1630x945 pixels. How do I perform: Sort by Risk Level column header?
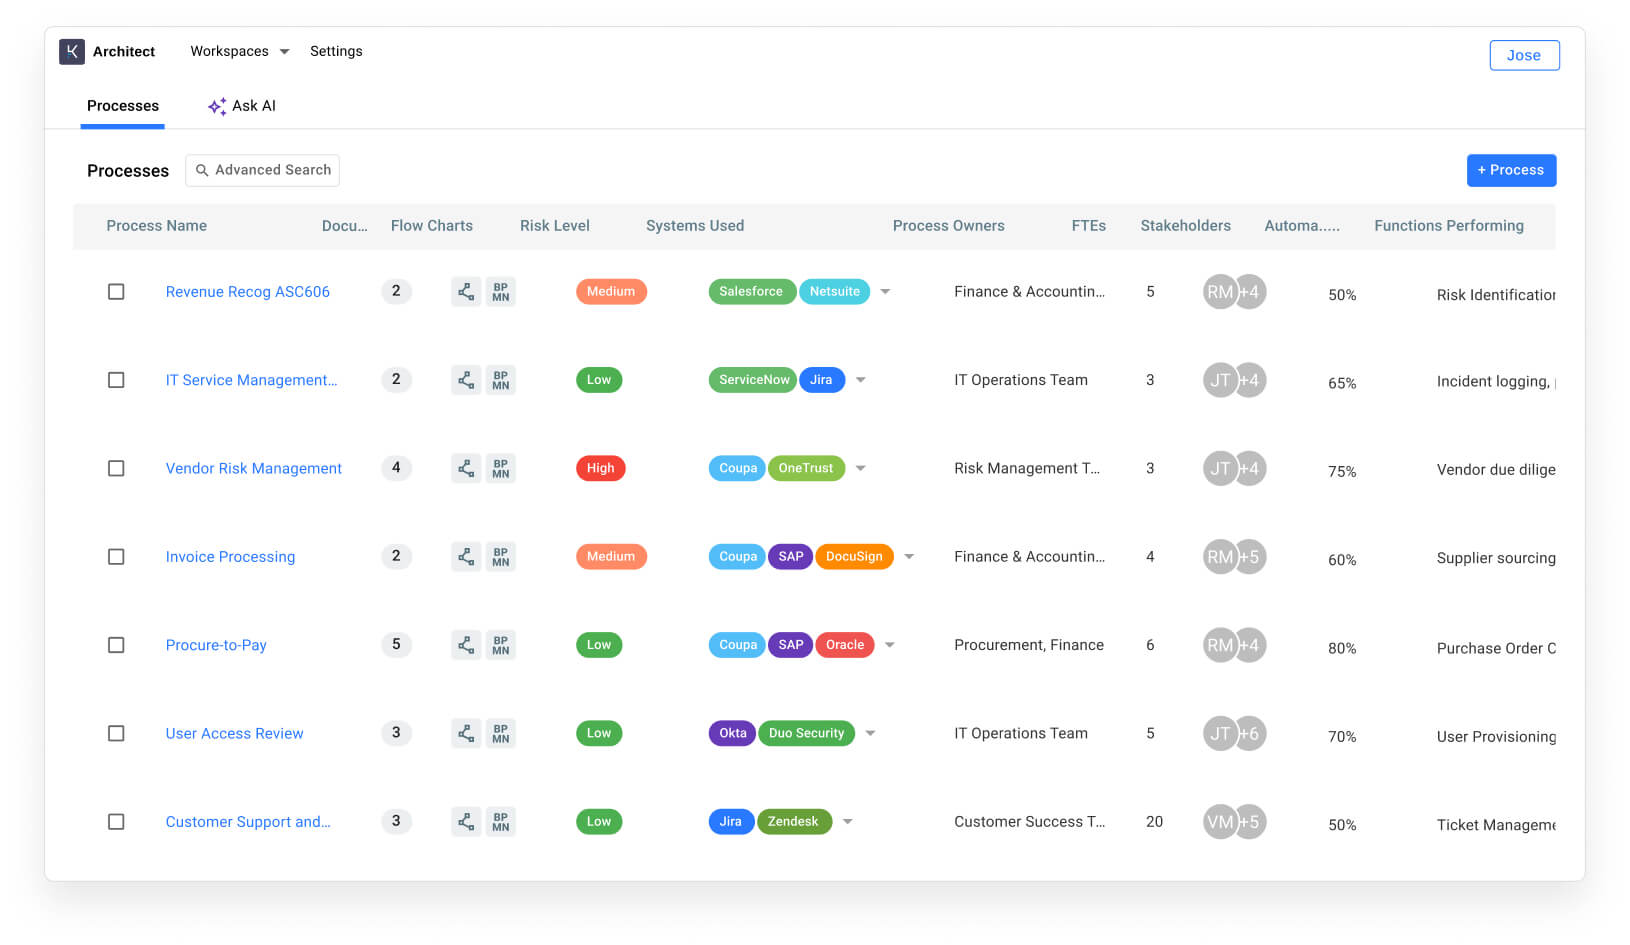(x=555, y=226)
